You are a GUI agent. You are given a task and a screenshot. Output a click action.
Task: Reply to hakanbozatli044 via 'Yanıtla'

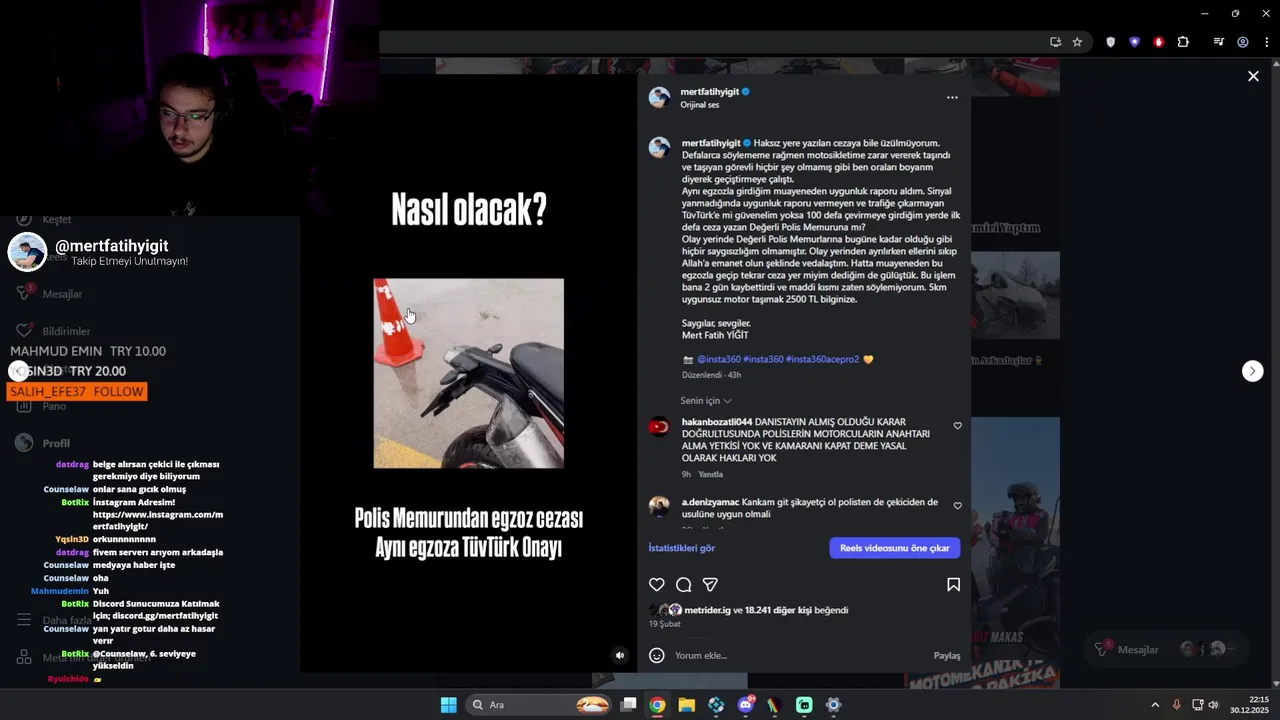(710, 474)
